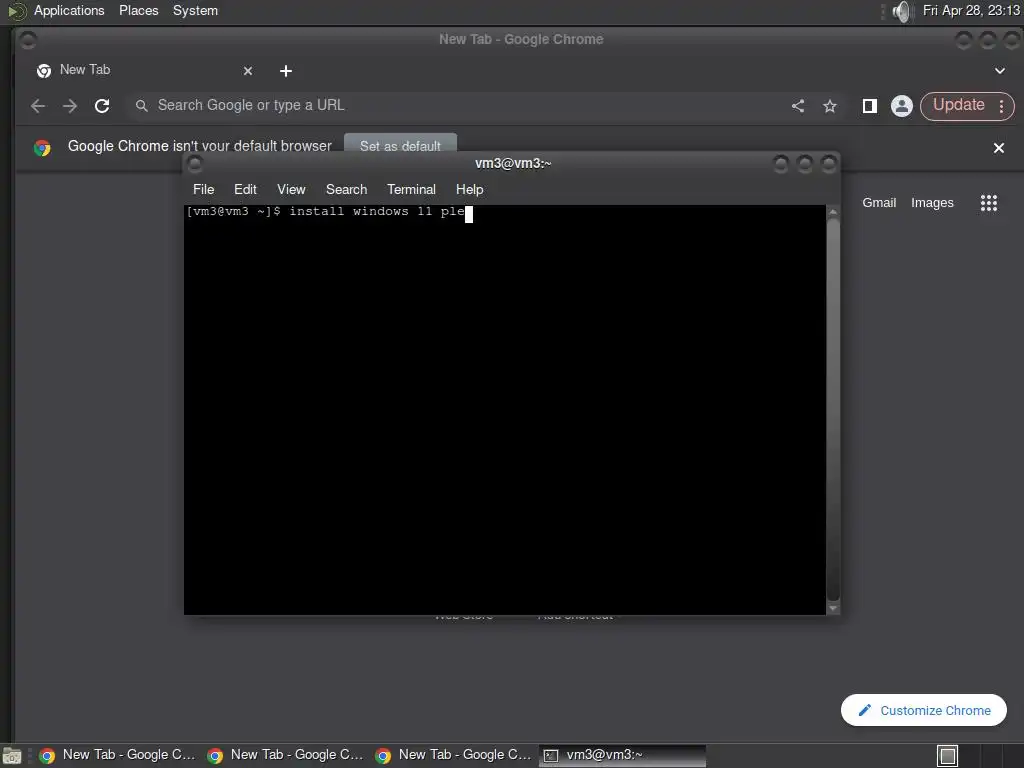The width and height of the screenshot is (1024, 768).
Task: Bookmark this tab with the star icon
Action: [830, 106]
